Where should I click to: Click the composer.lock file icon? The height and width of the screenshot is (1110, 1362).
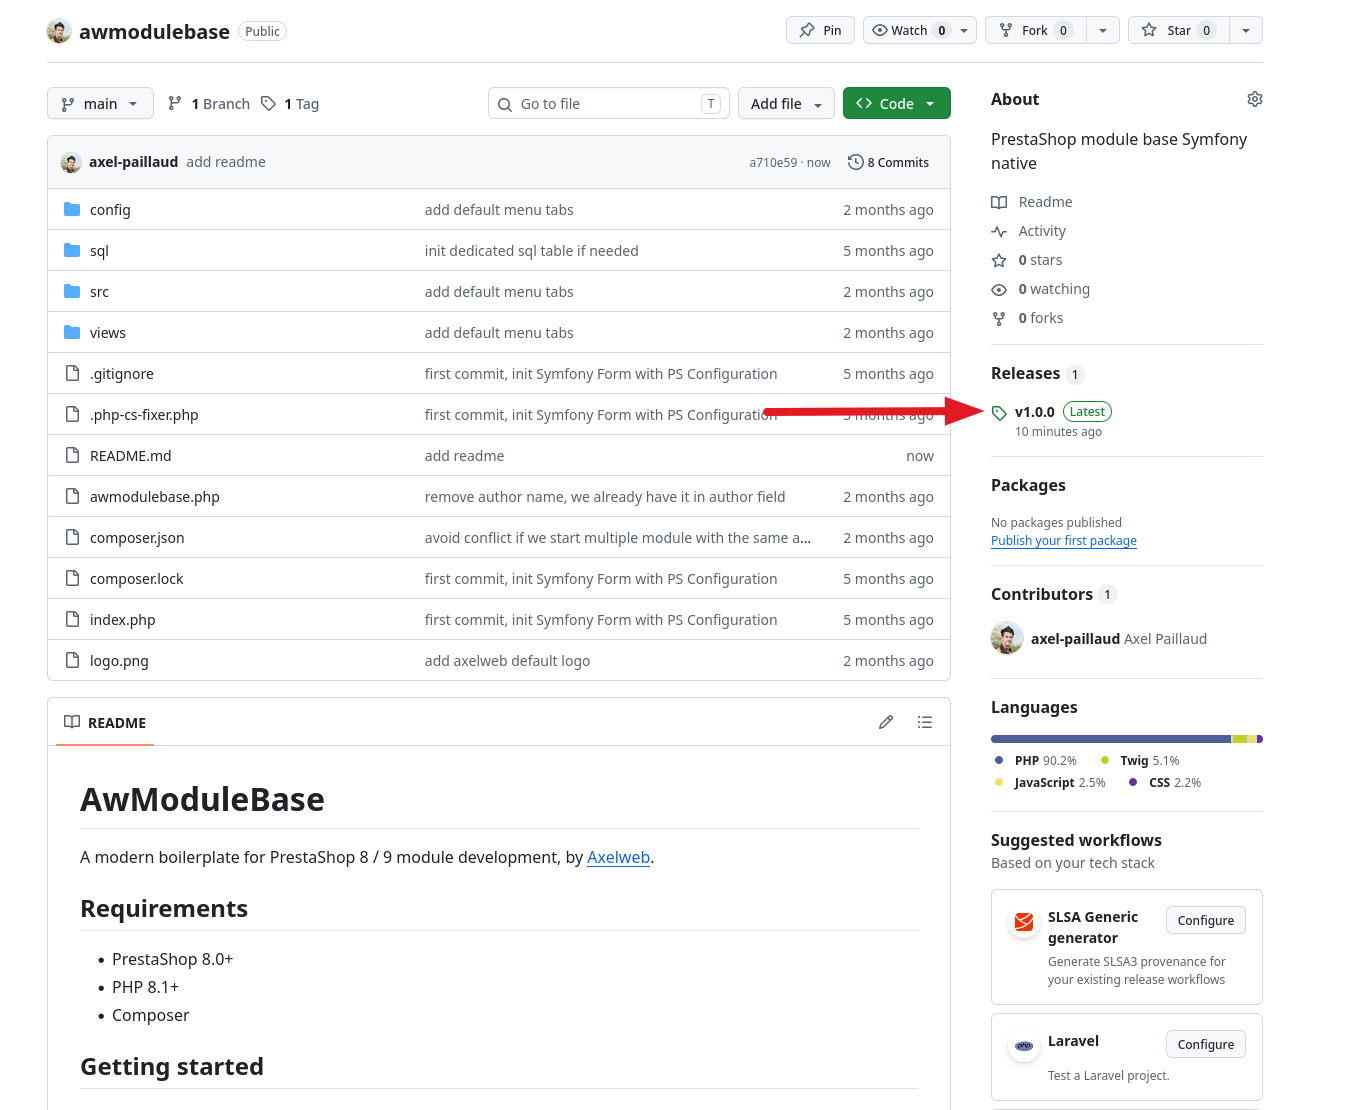(72, 578)
